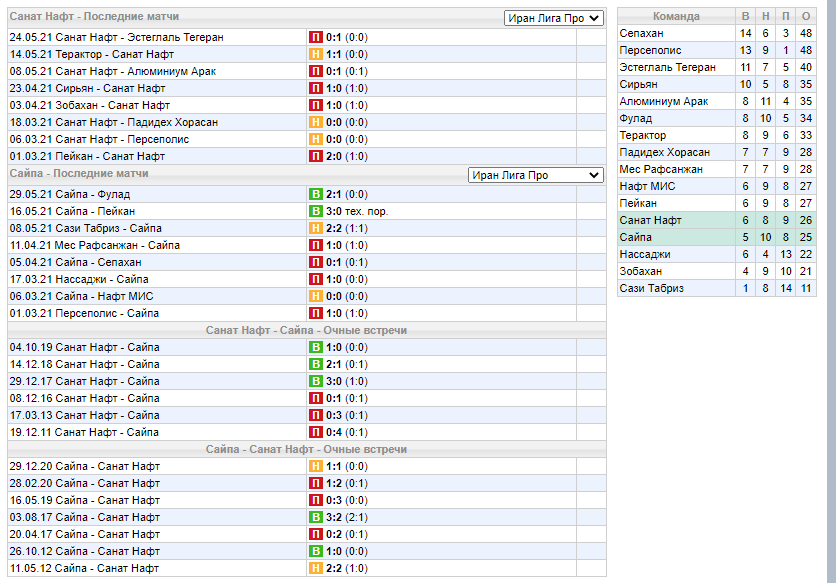Click the points value 22 in the Нассаджи row
This screenshot has width=836, height=583.
pyautogui.click(x=806, y=254)
